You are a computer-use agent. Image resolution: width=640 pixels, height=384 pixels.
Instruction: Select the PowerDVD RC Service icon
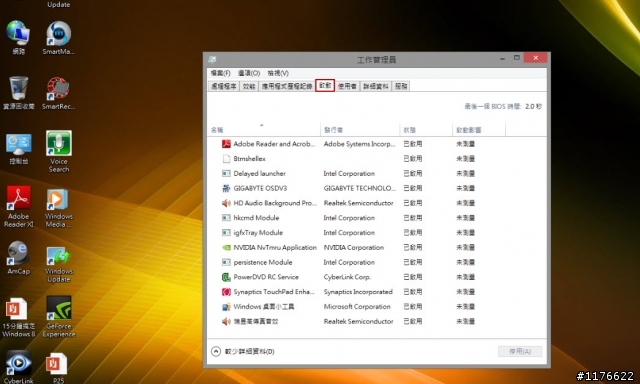coord(226,277)
